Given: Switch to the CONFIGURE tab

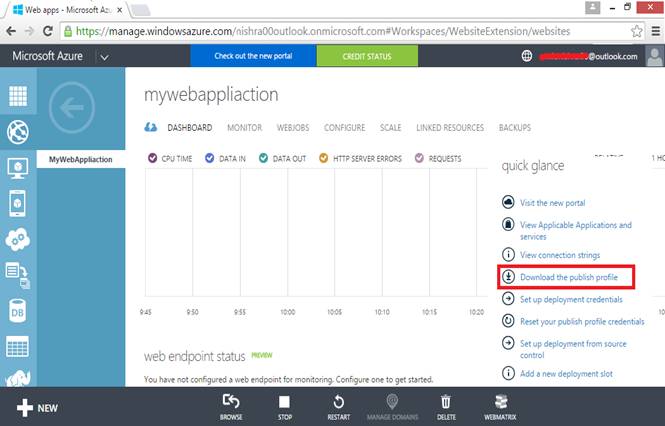Looking at the screenshot, I should pos(345,128).
